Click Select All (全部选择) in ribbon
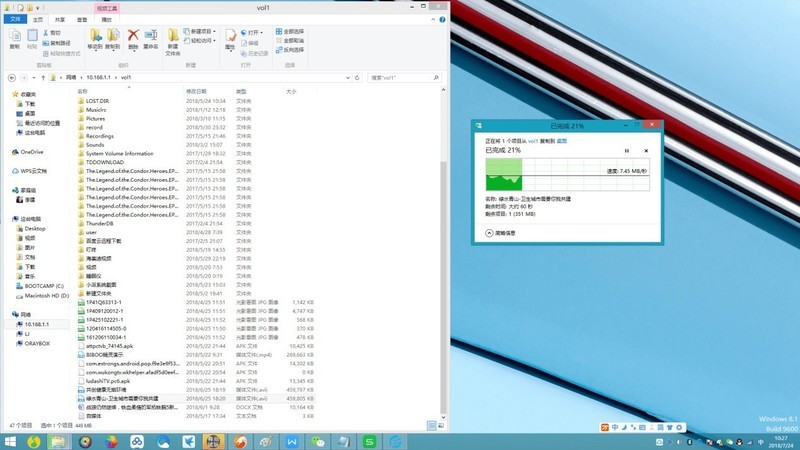The height and width of the screenshot is (450, 800). [x=293, y=32]
